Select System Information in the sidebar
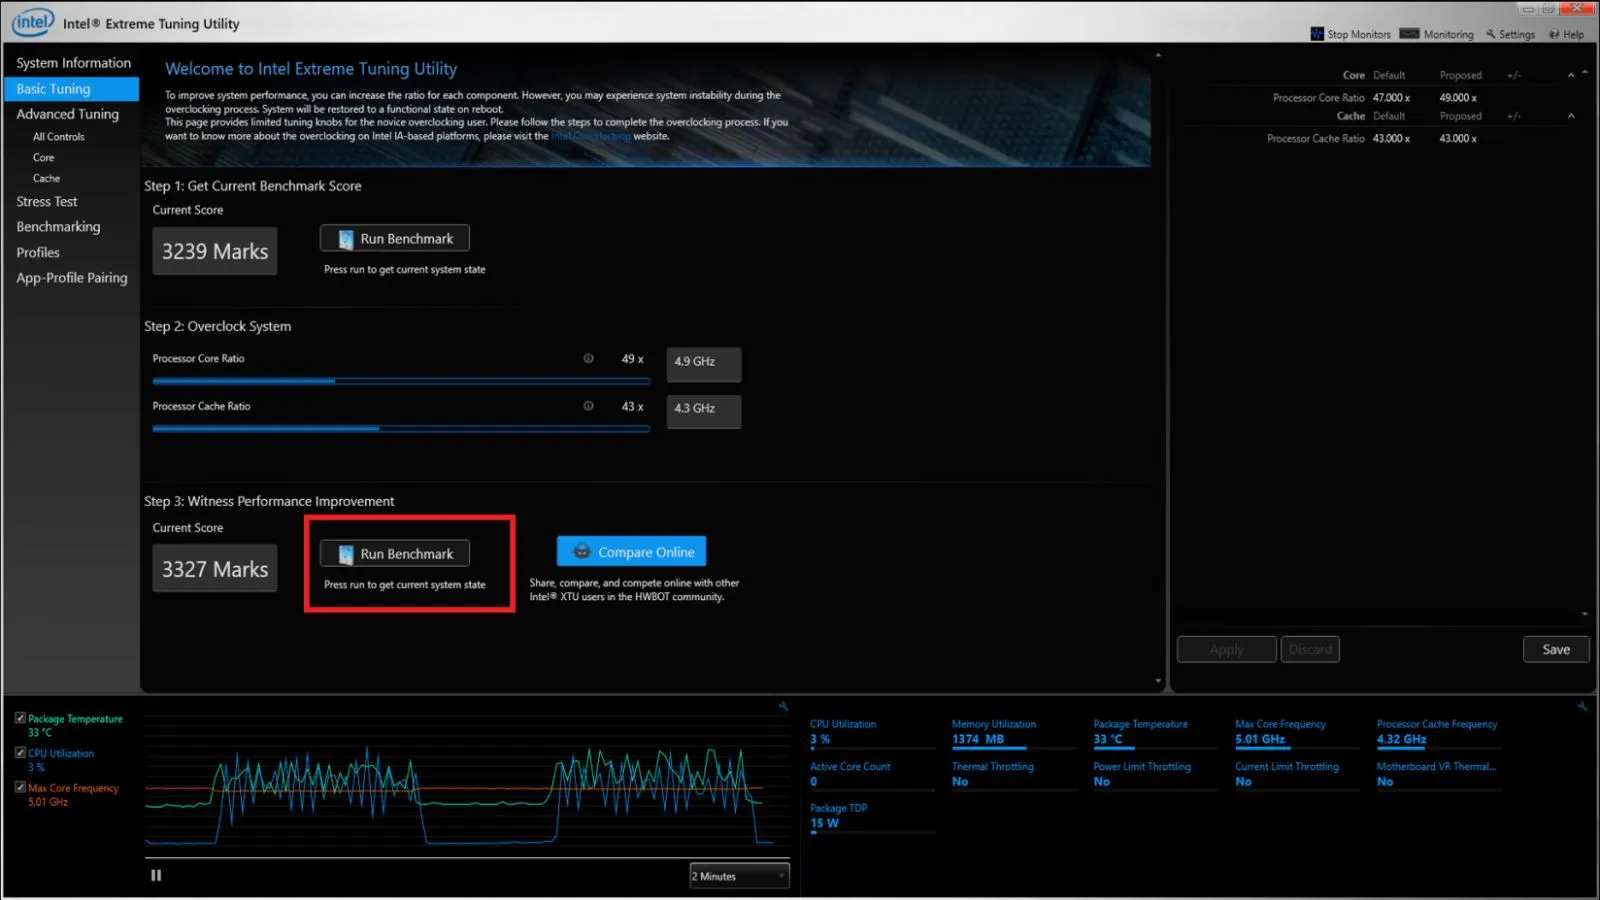This screenshot has height=900, width=1600. click(x=73, y=63)
